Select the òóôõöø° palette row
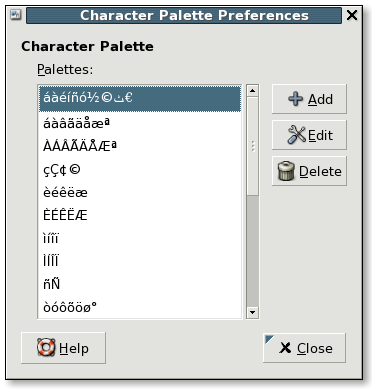The height and width of the screenshot is (389, 372). [x=140, y=307]
